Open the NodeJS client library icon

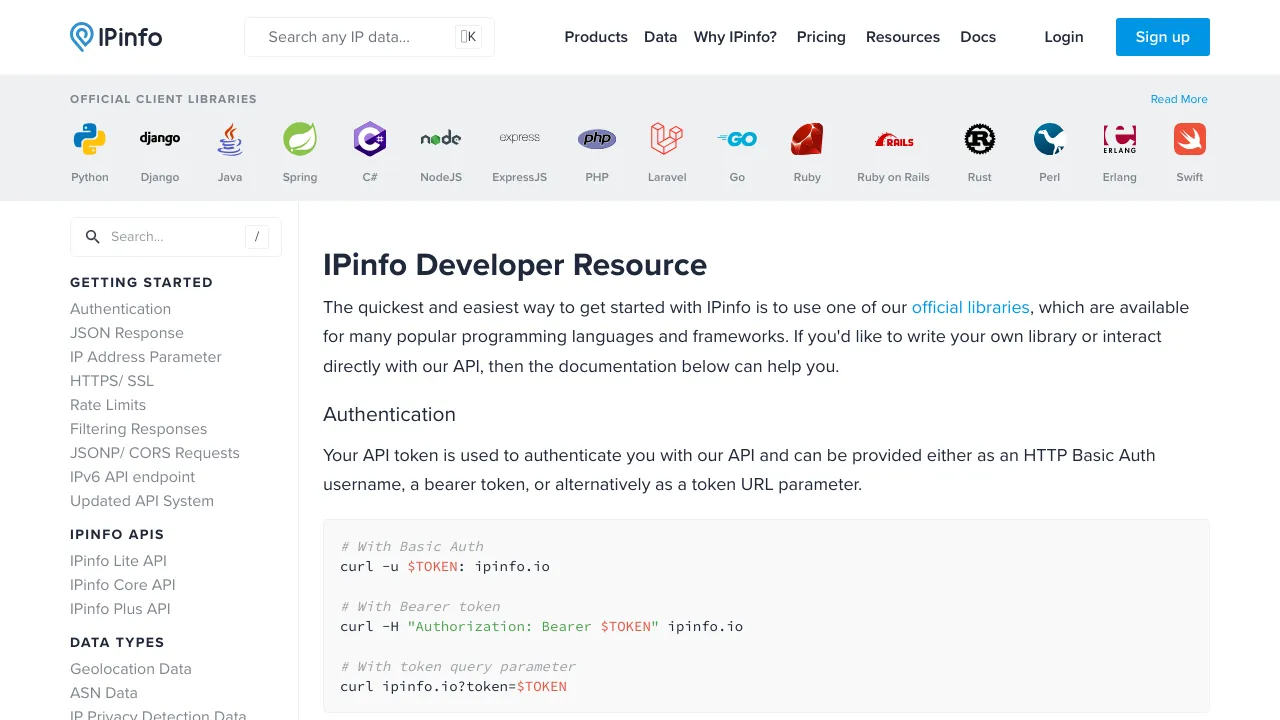point(441,139)
